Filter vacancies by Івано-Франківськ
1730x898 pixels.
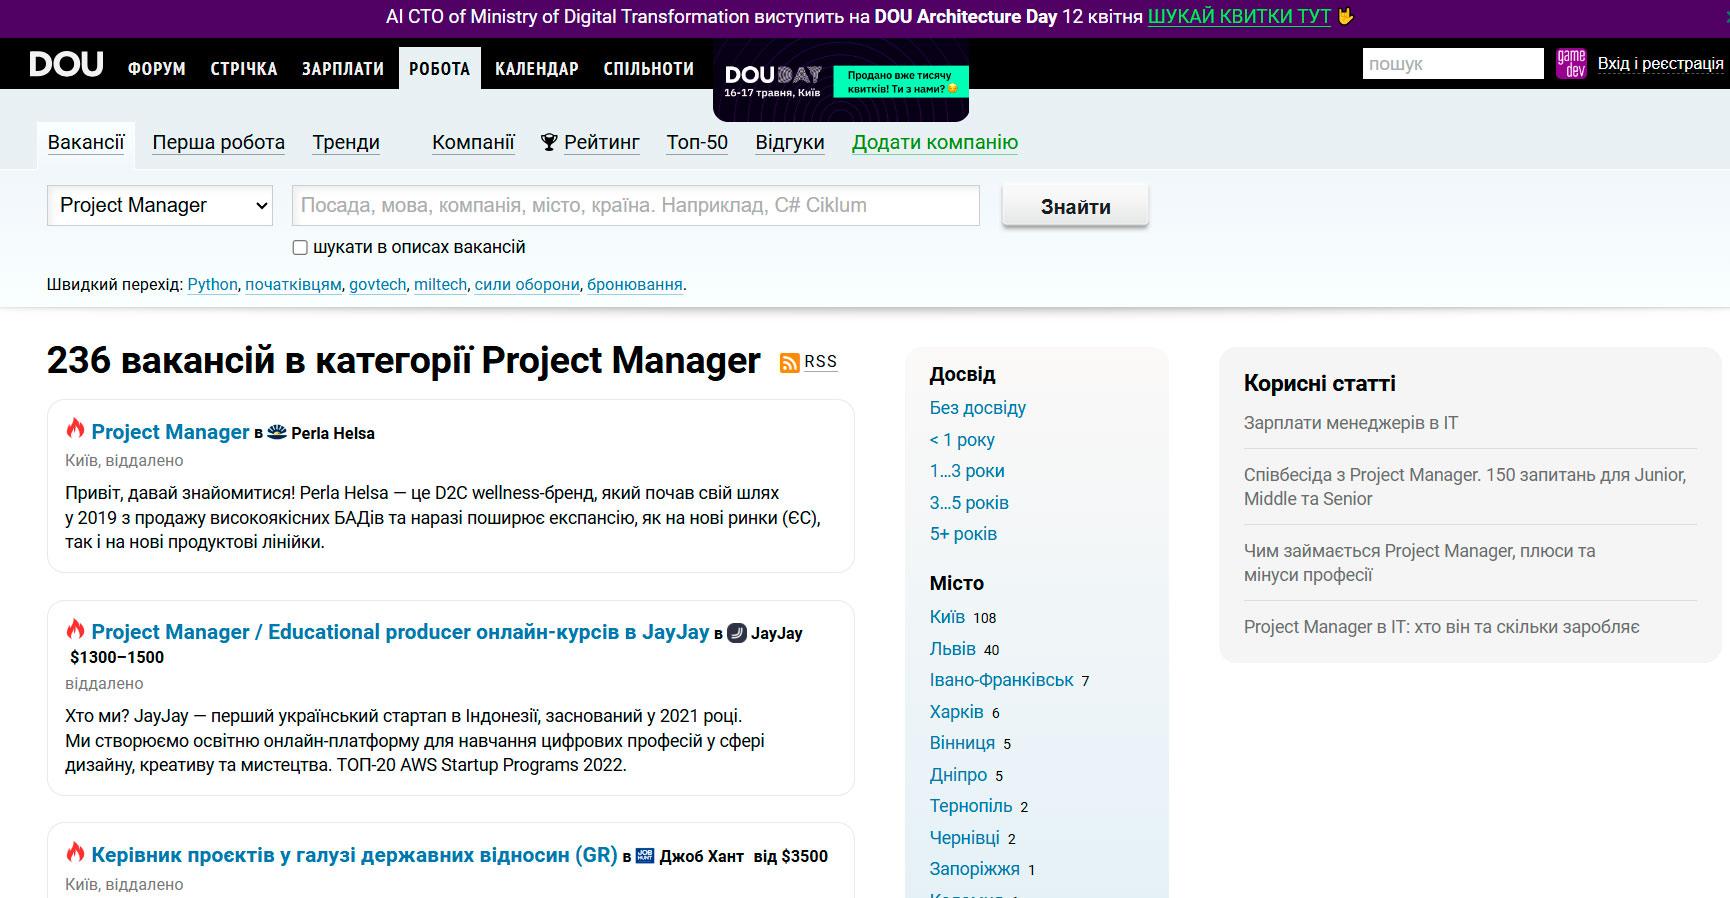click(1001, 680)
